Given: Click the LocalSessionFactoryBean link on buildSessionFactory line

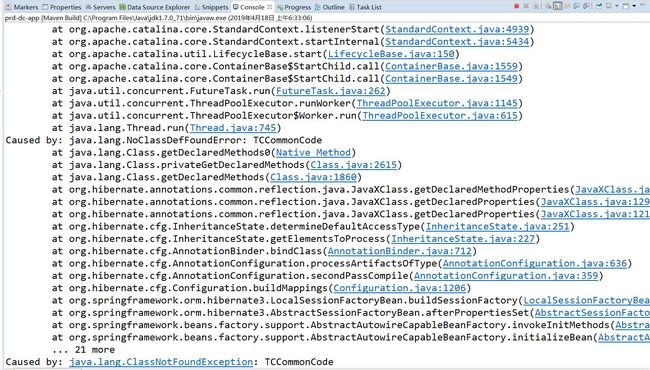Looking at the screenshot, I should (587, 300).
